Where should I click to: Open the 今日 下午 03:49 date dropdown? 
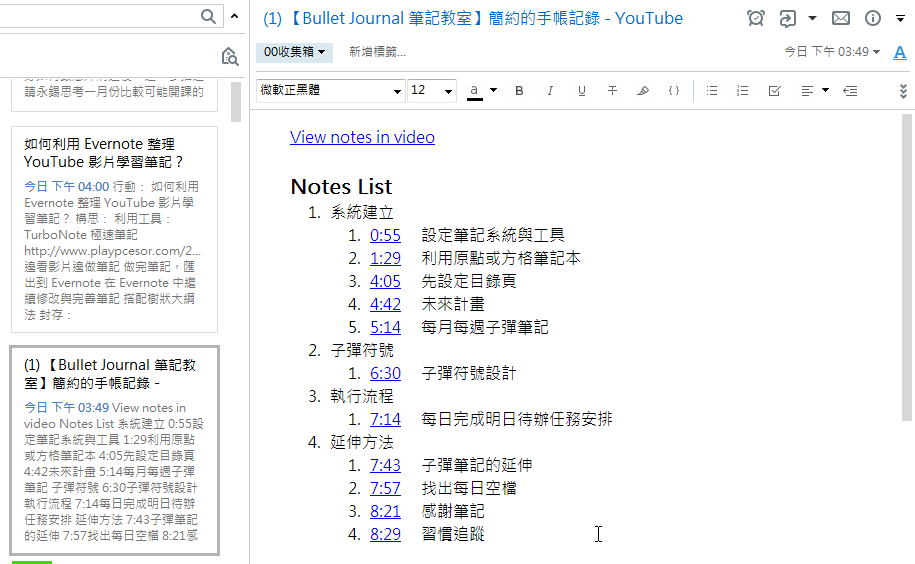[x=832, y=52]
